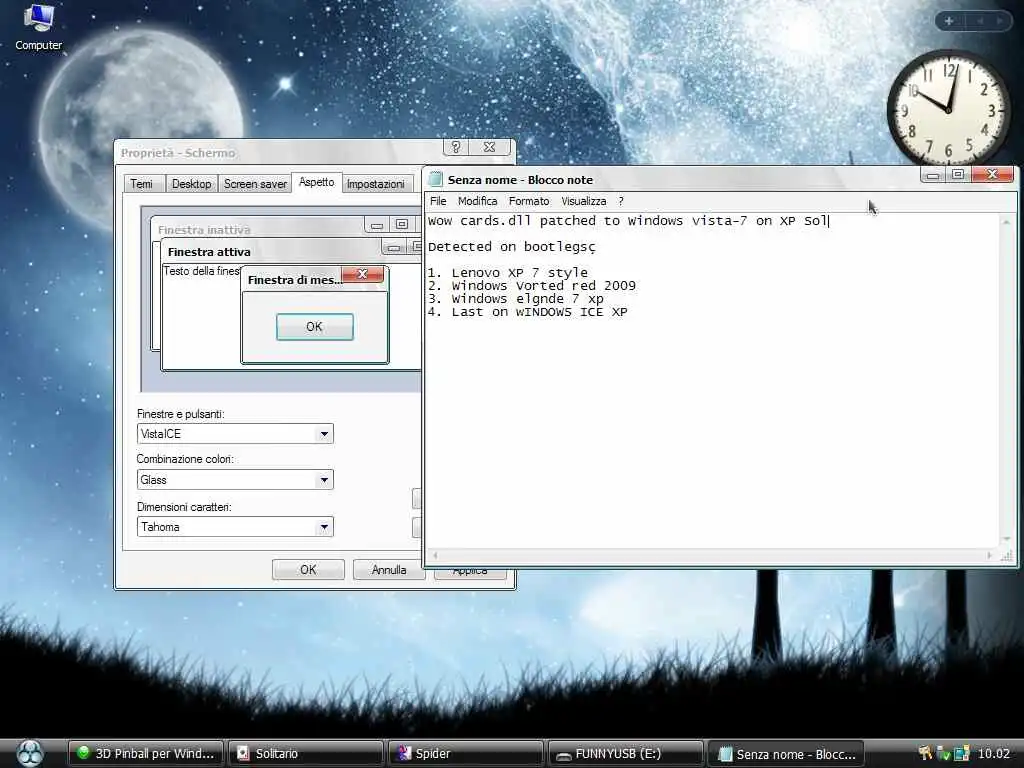Open the File menu in Blocco note
This screenshot has width=1024, height=768.
coord(438,201)
